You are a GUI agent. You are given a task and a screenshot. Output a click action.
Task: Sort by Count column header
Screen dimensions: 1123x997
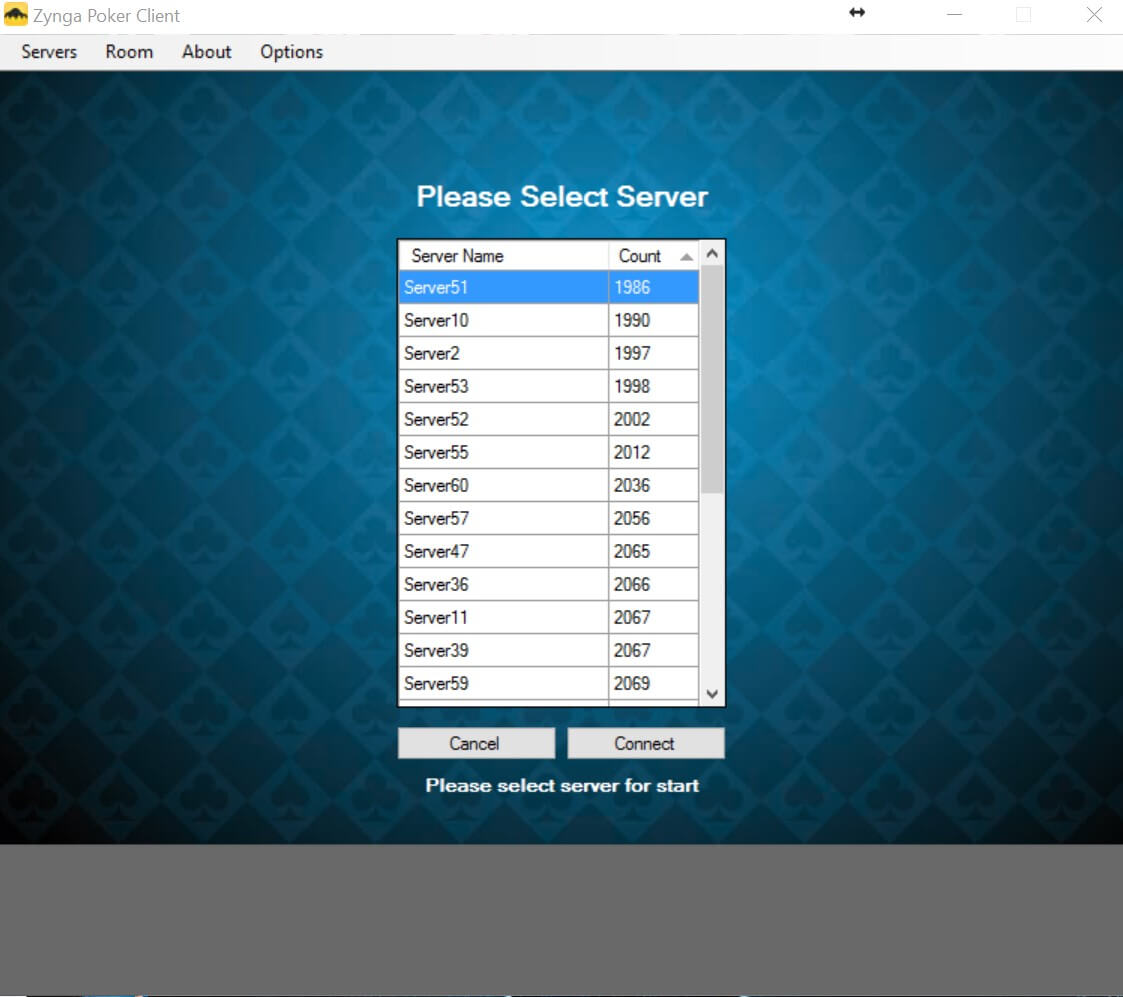coord(654,256)
